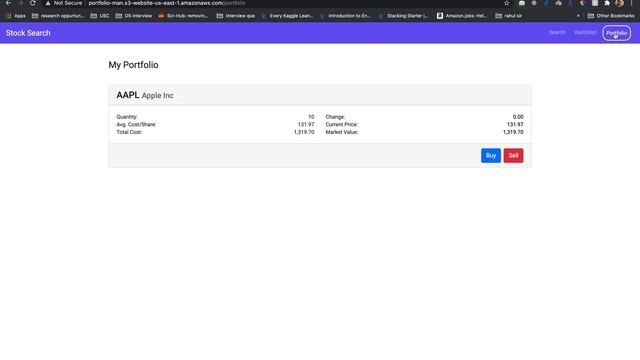The width and height of the screenshot is (640, 360).
Task: Bookmark this page with the star icon
Action: tap(507, 3)
